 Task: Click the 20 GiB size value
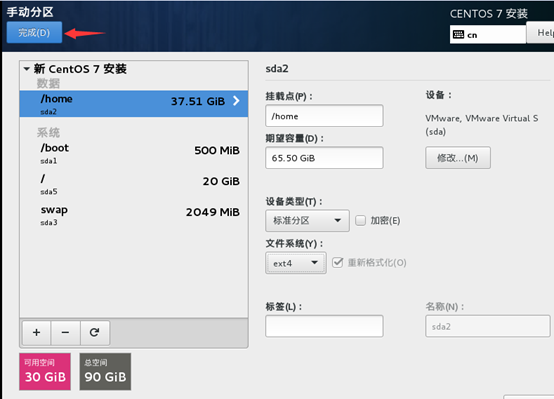point(221,181)
